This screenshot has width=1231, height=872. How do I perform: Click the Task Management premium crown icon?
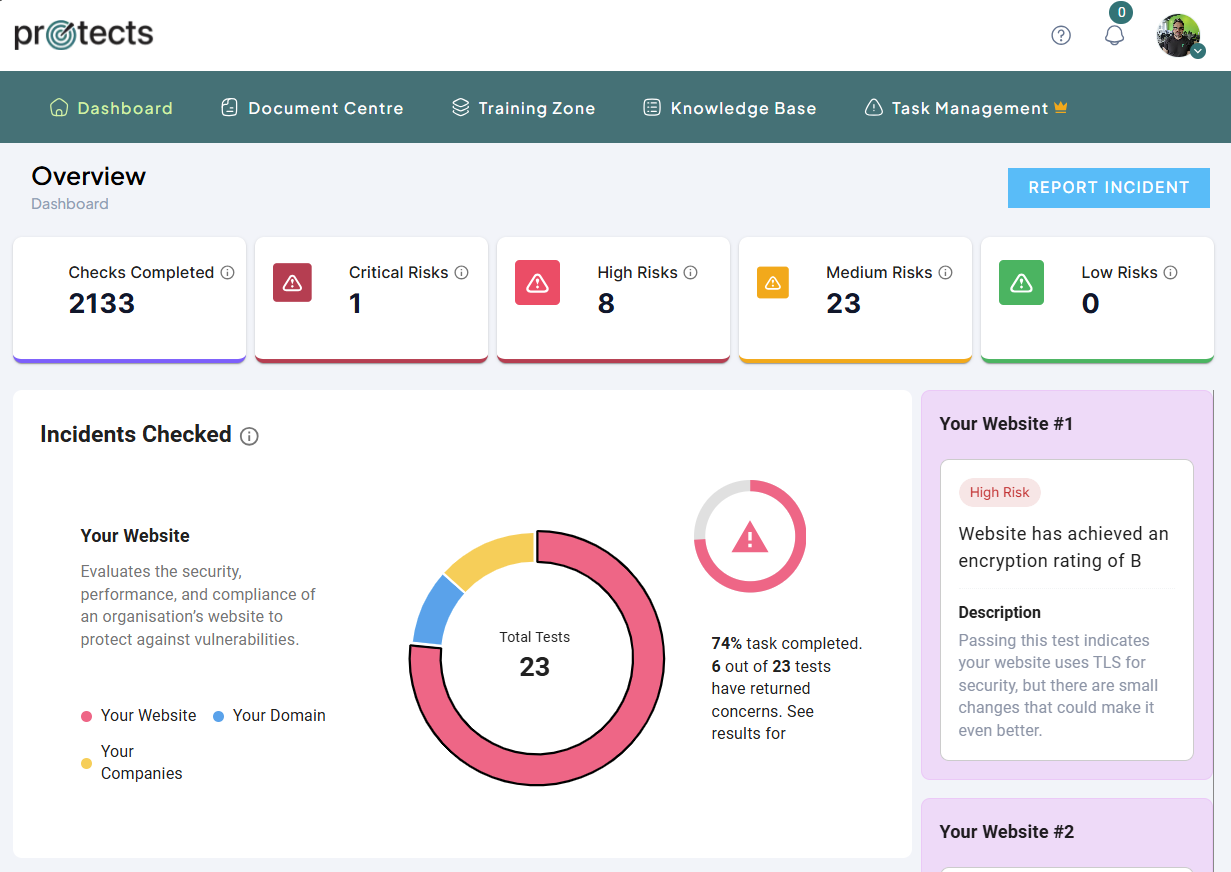point(1061,108)
